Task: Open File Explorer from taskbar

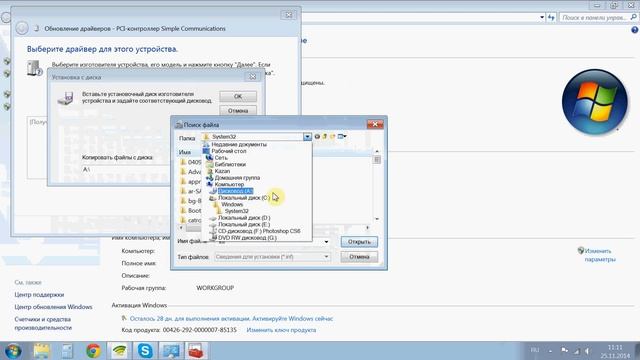Action: click(x=42, y=351)
